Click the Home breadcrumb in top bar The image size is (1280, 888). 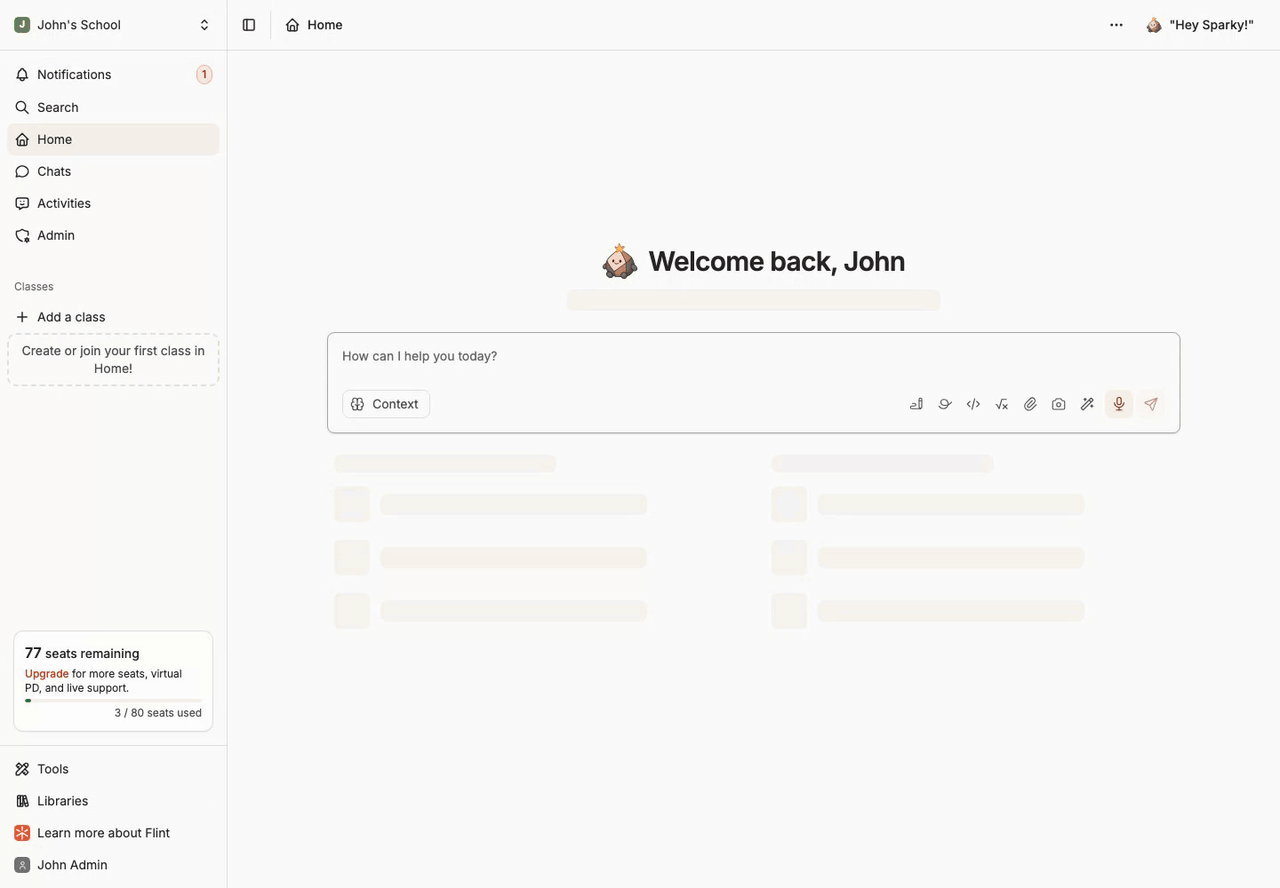click(314, 25)
